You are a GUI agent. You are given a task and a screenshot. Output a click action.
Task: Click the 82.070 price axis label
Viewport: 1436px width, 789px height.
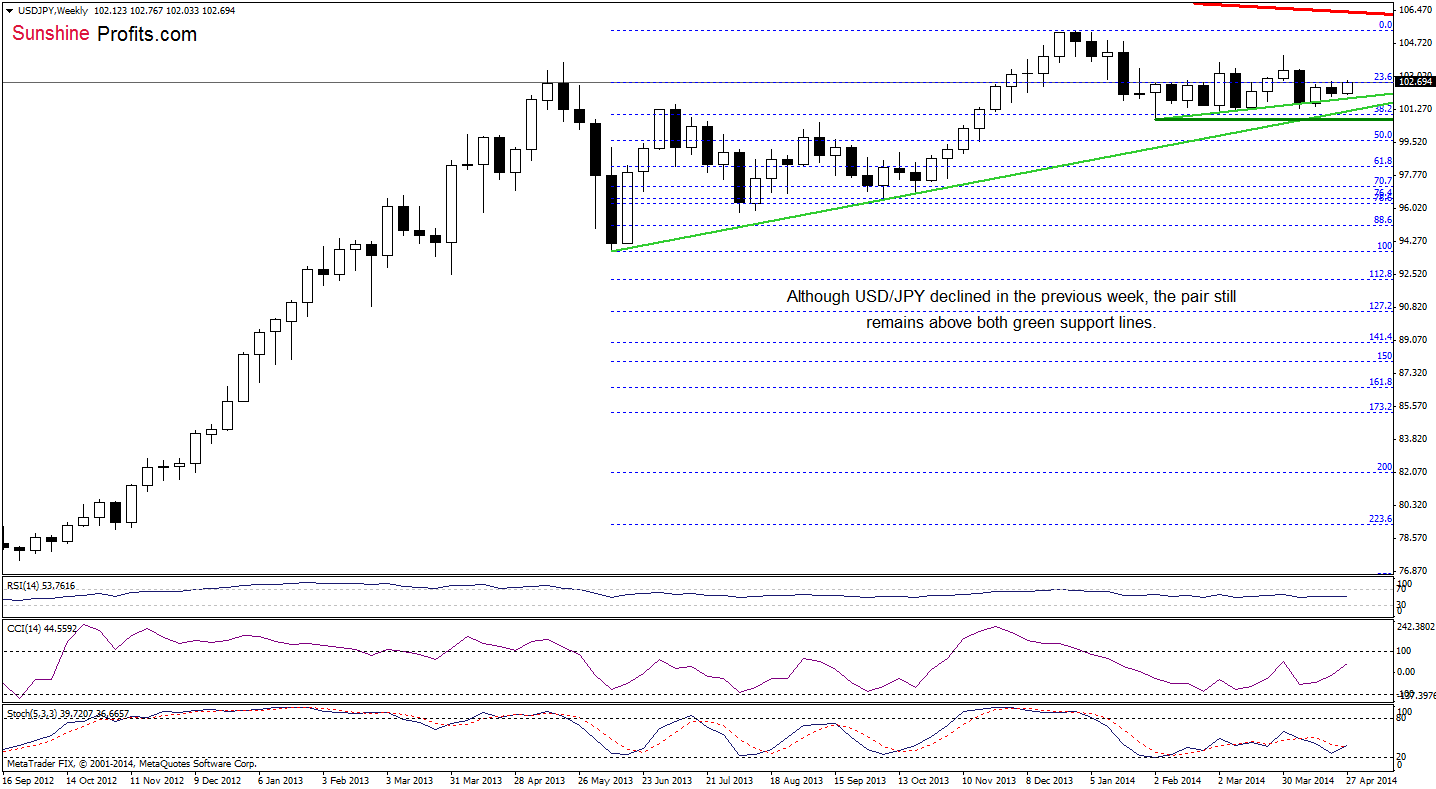(1414, 472)
